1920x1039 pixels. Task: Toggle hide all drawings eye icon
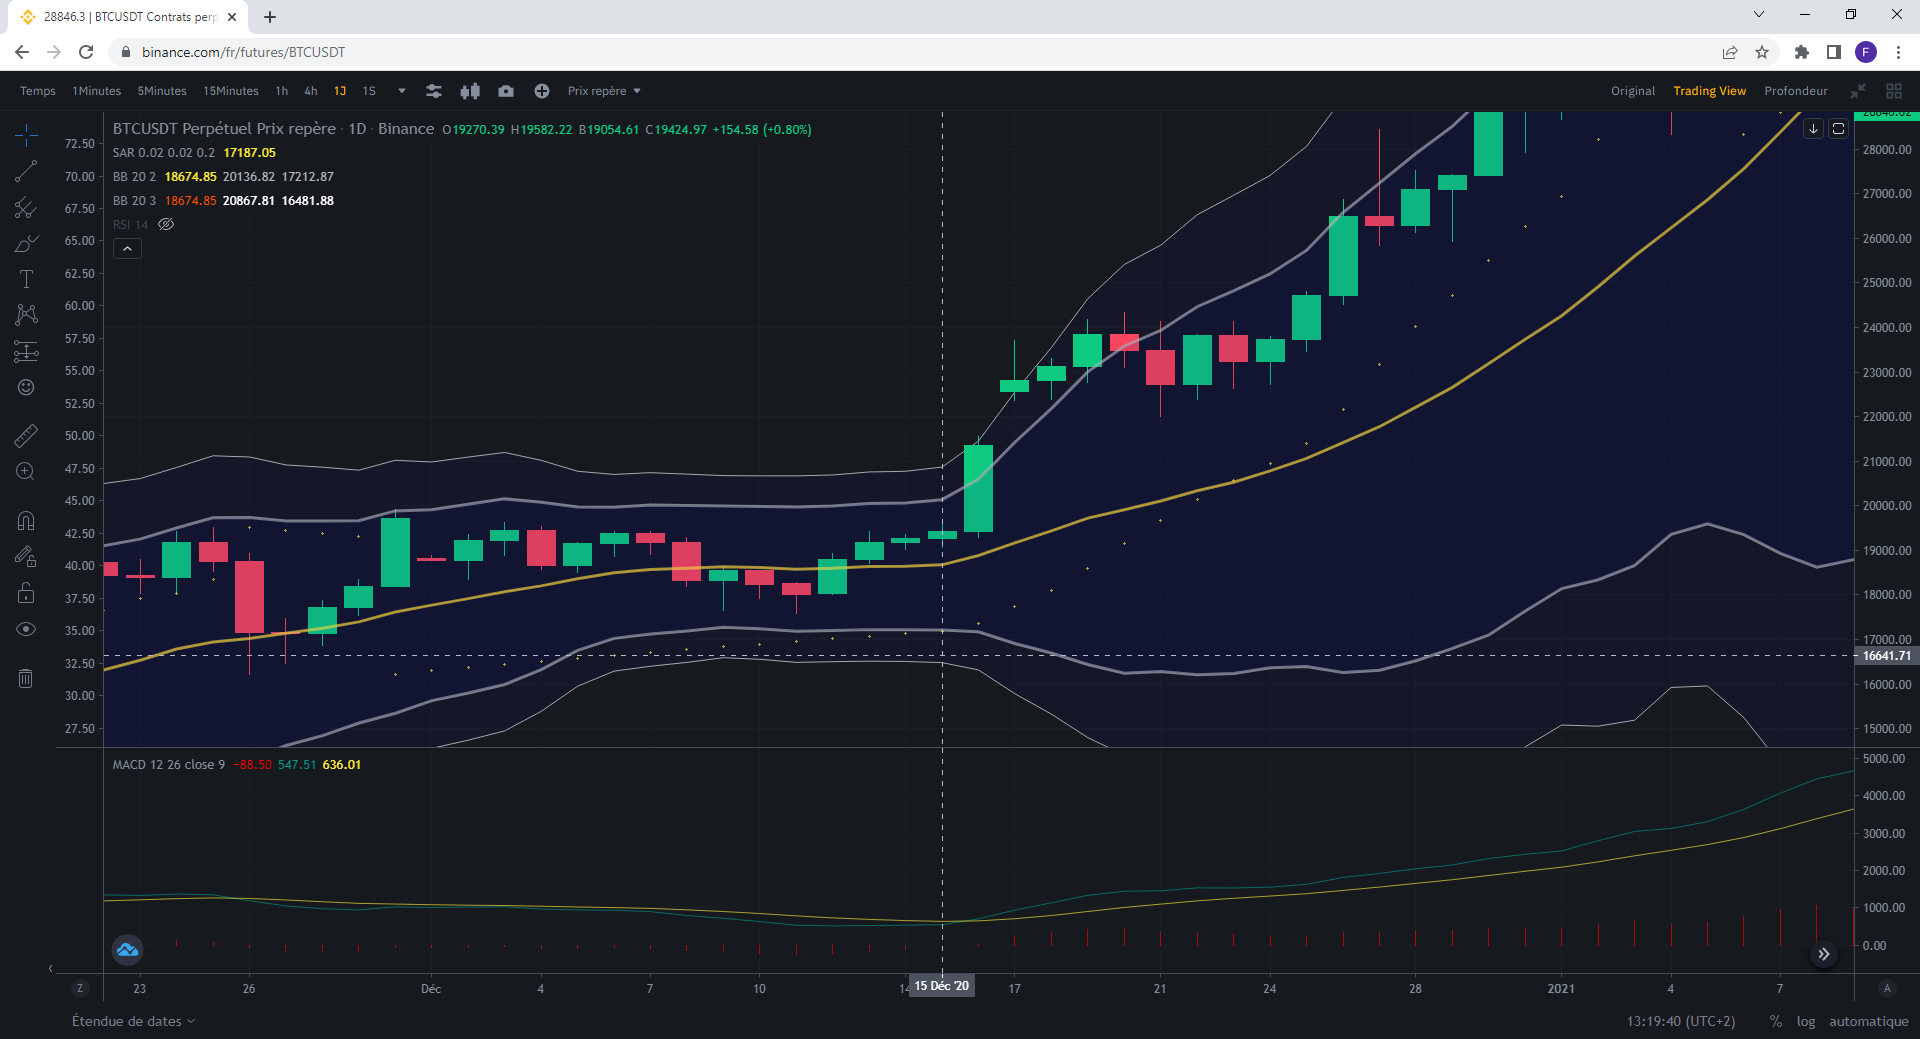[26, 629]
